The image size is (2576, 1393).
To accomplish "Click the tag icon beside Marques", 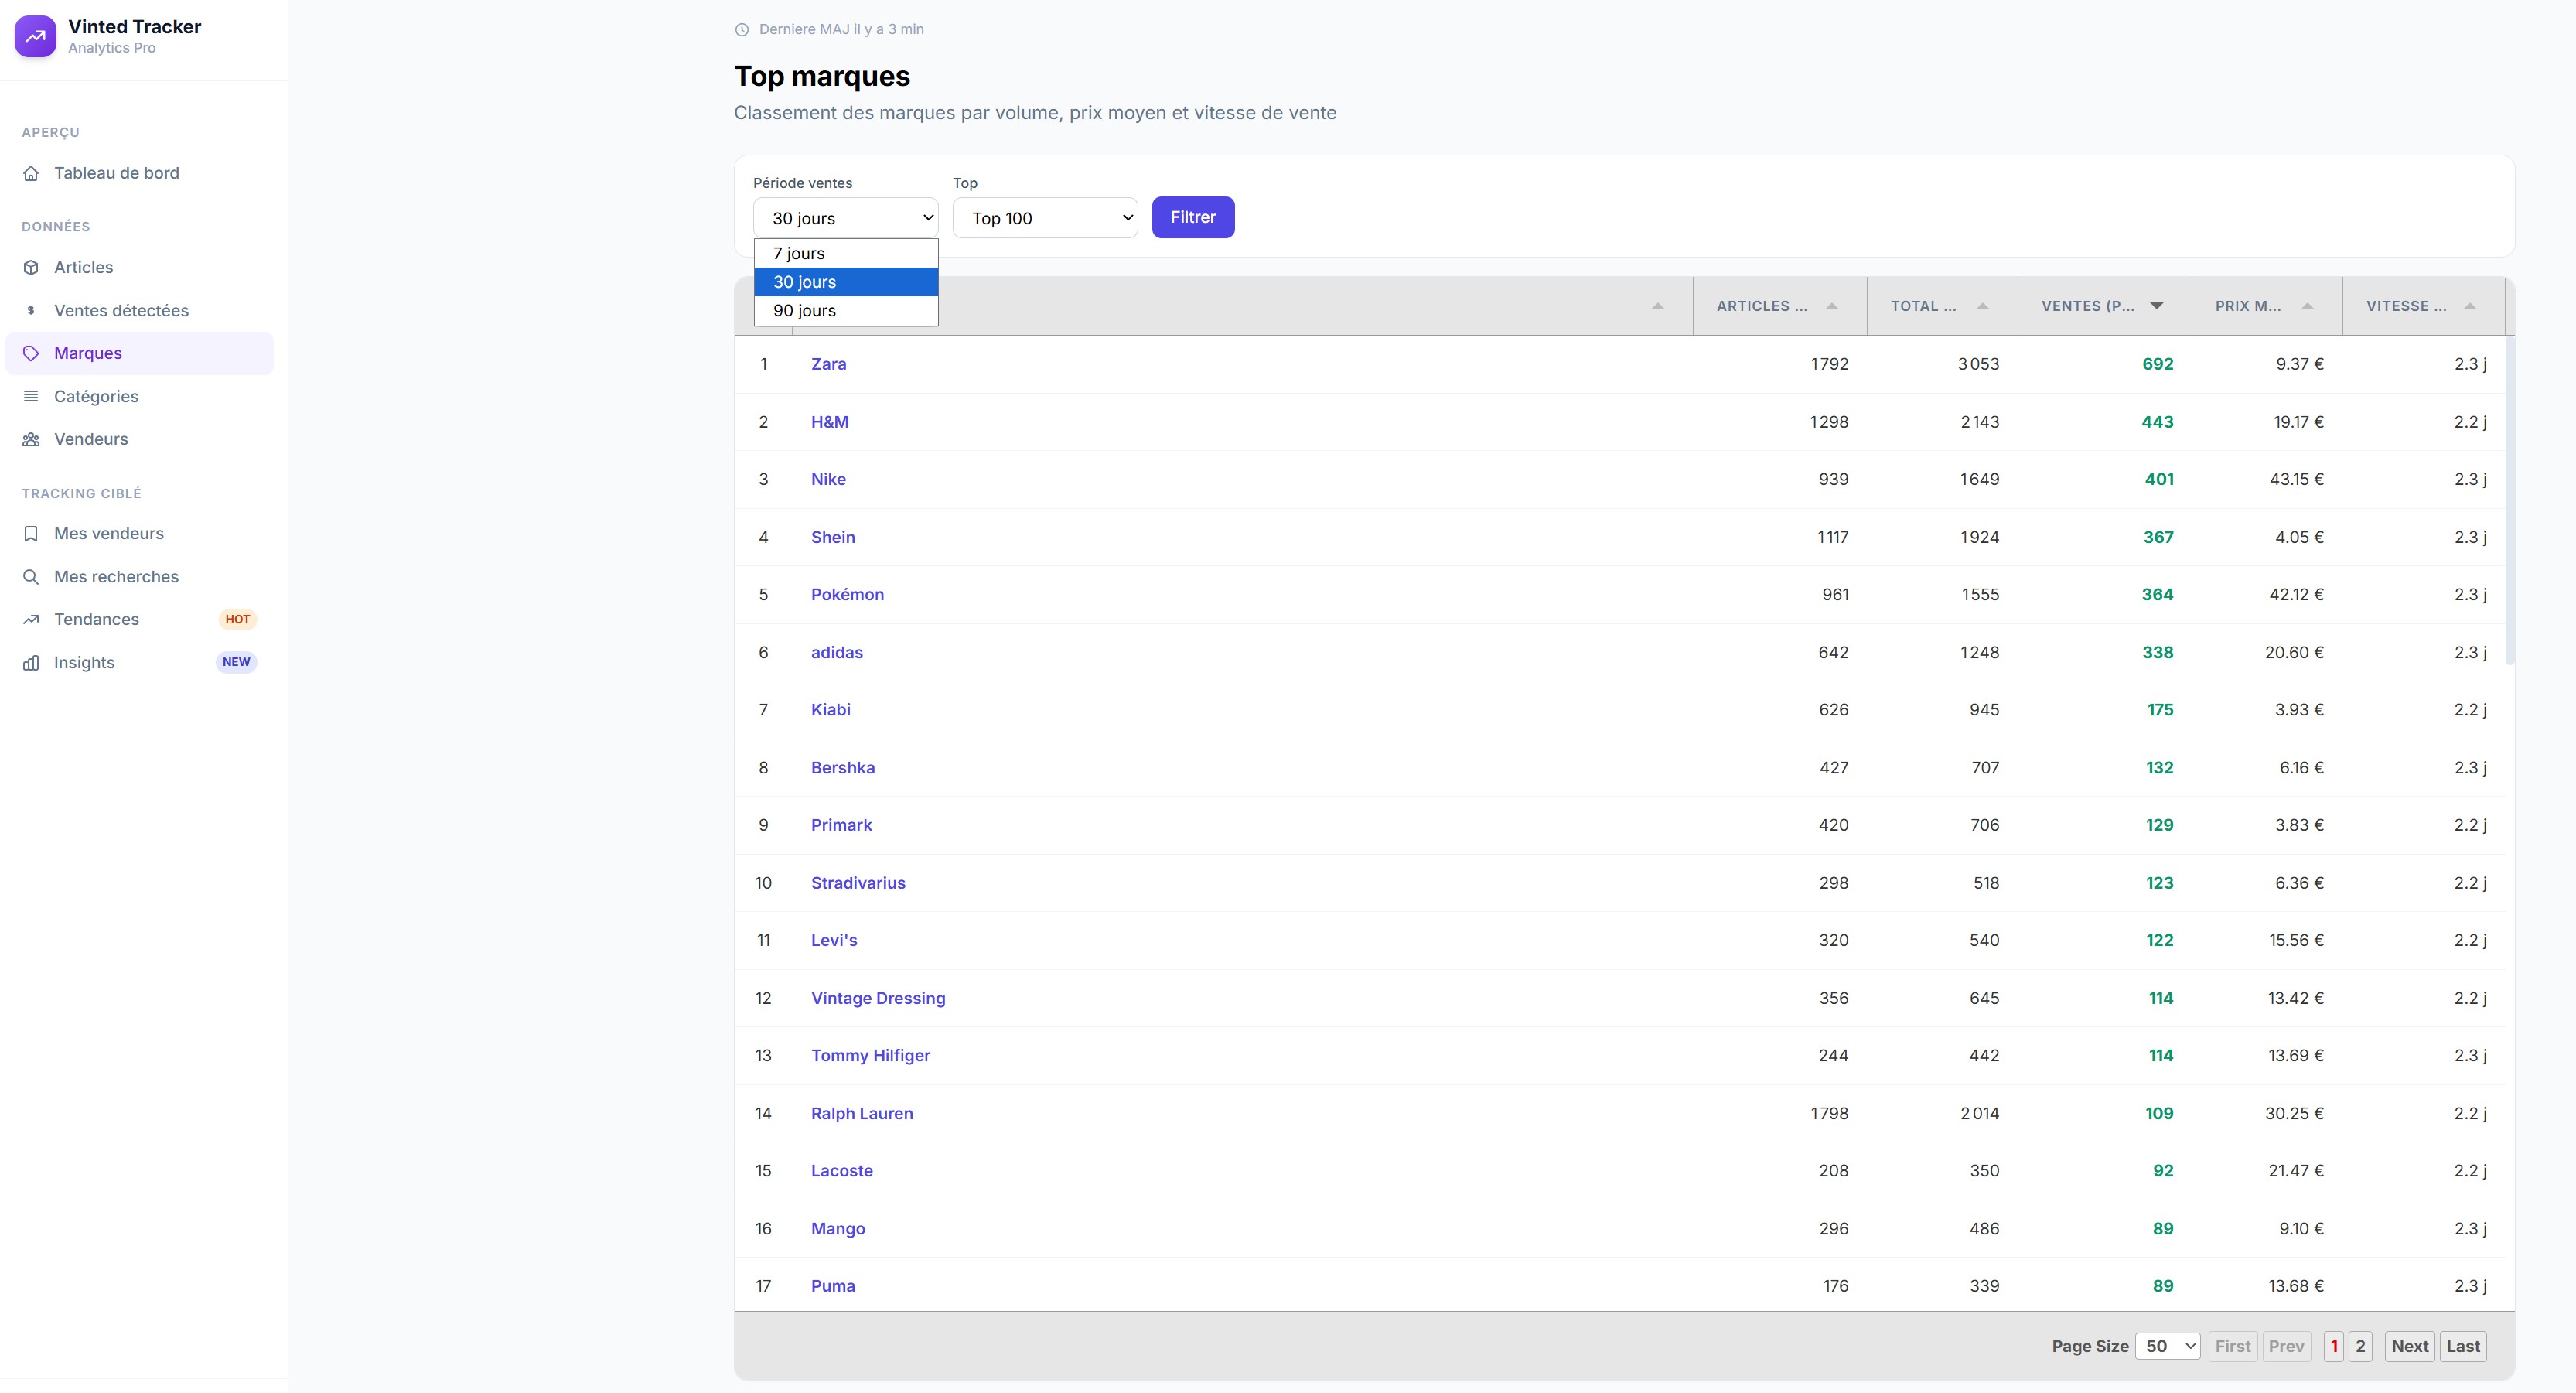I will 31,354.
